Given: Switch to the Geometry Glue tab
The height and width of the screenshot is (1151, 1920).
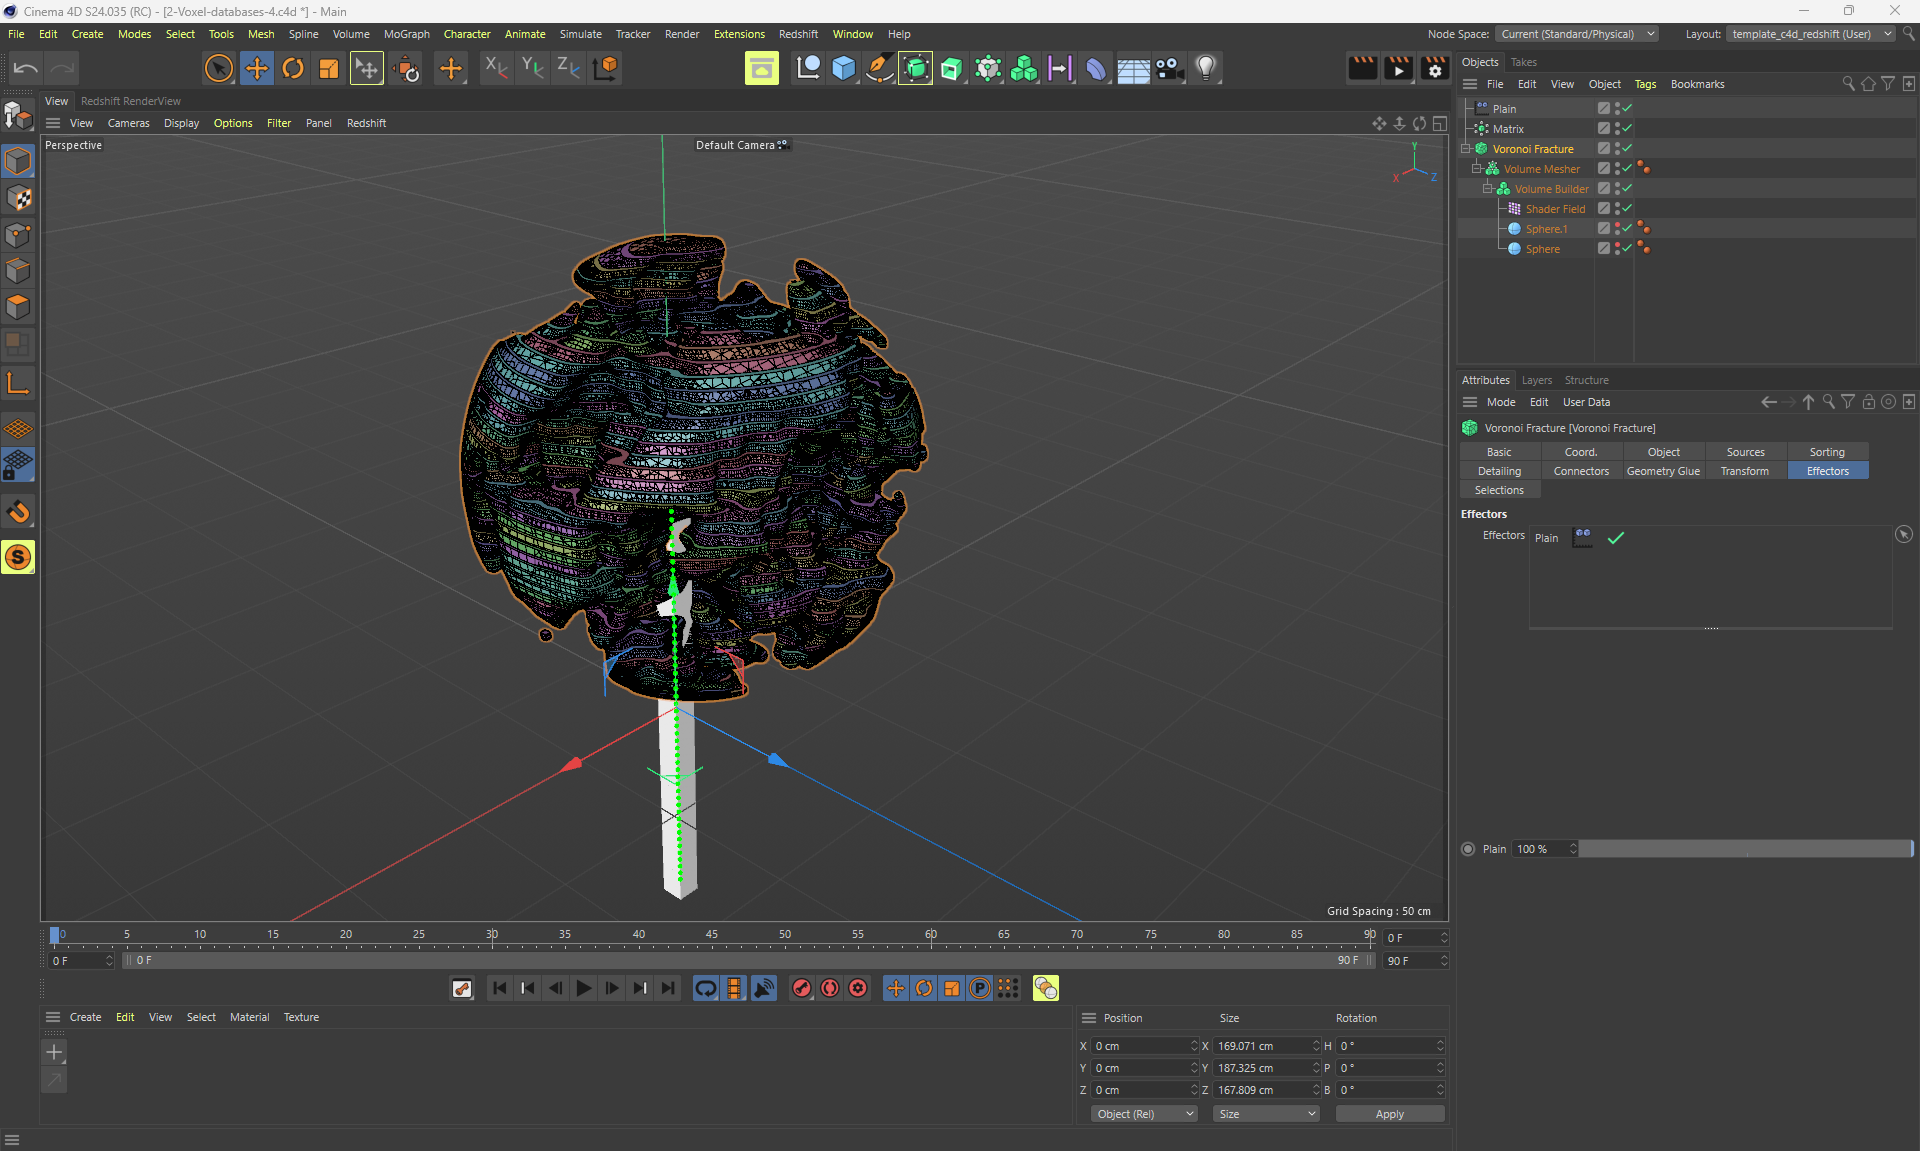Looking at the screenshot, I should click(1662, 471).
